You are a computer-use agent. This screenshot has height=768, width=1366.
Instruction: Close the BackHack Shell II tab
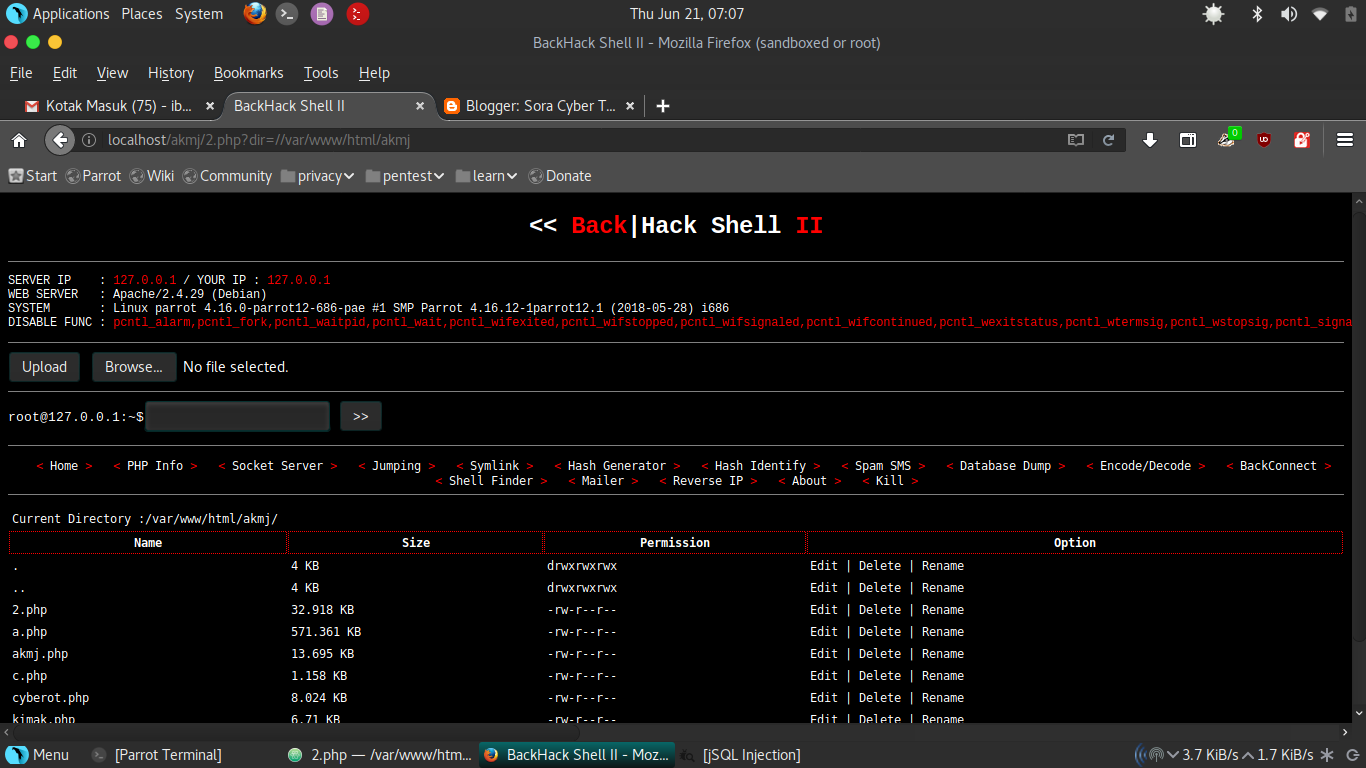click(x=420, y=106)
